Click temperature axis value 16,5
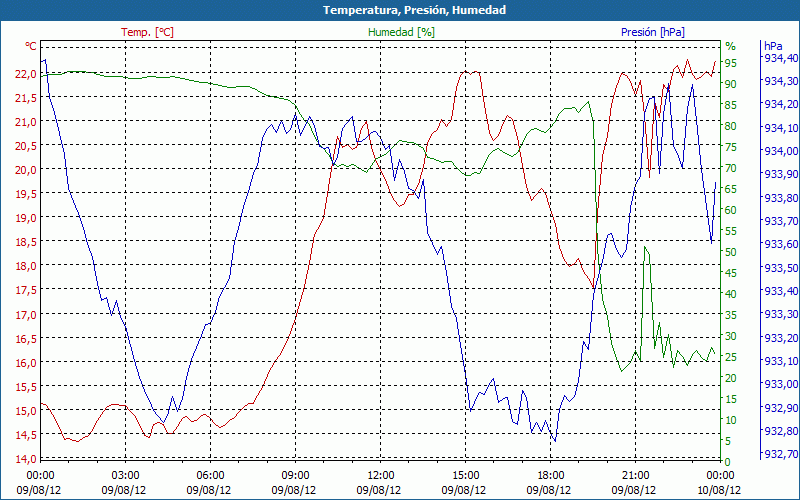The width and height of the screenshot is (800, 500). 26,339
